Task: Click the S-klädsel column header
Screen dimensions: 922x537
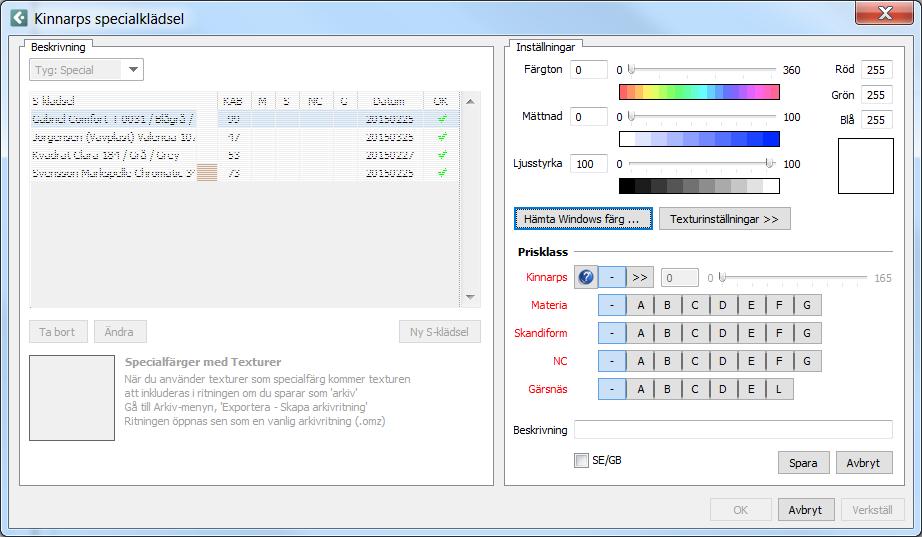Action: 123,101
